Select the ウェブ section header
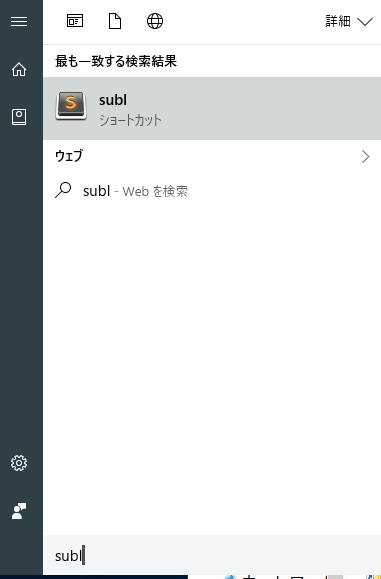381x579 pixels. pyautogui.click(x=69, y=156)
